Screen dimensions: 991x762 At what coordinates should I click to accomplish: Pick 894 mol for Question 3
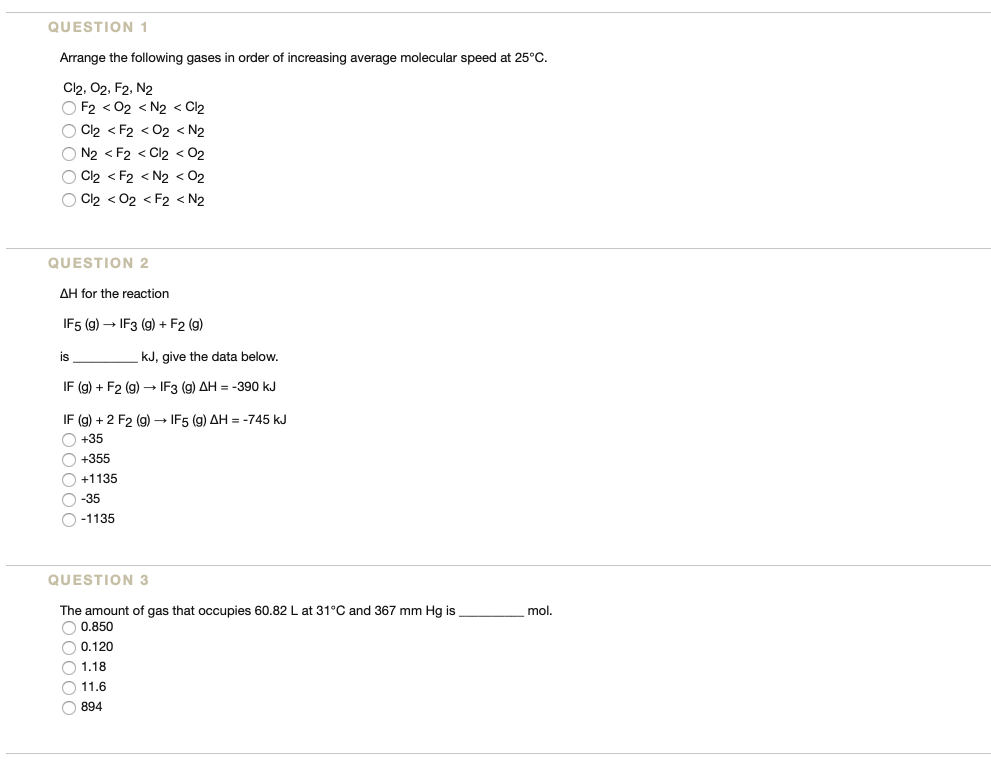[67, 707]
